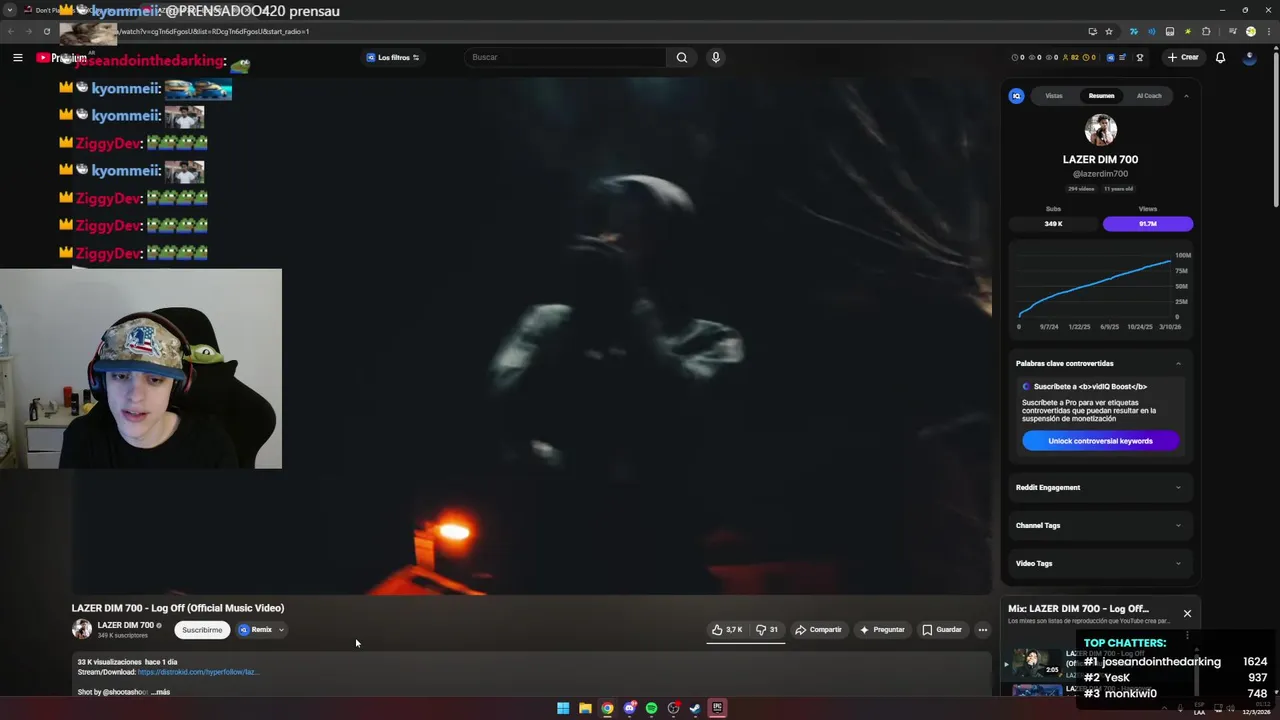Reload the page

tap(46, 31)
